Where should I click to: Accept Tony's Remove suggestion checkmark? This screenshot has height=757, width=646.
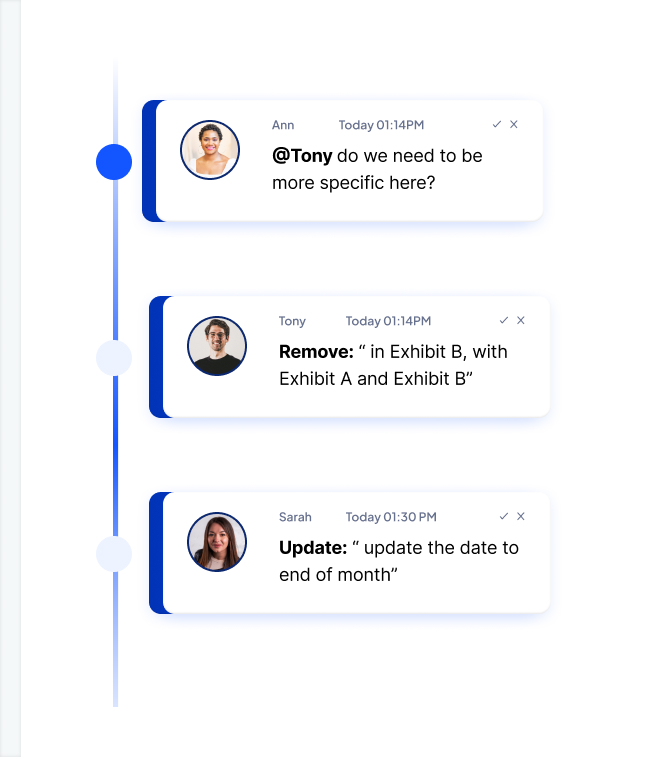[x=504, y=321]
